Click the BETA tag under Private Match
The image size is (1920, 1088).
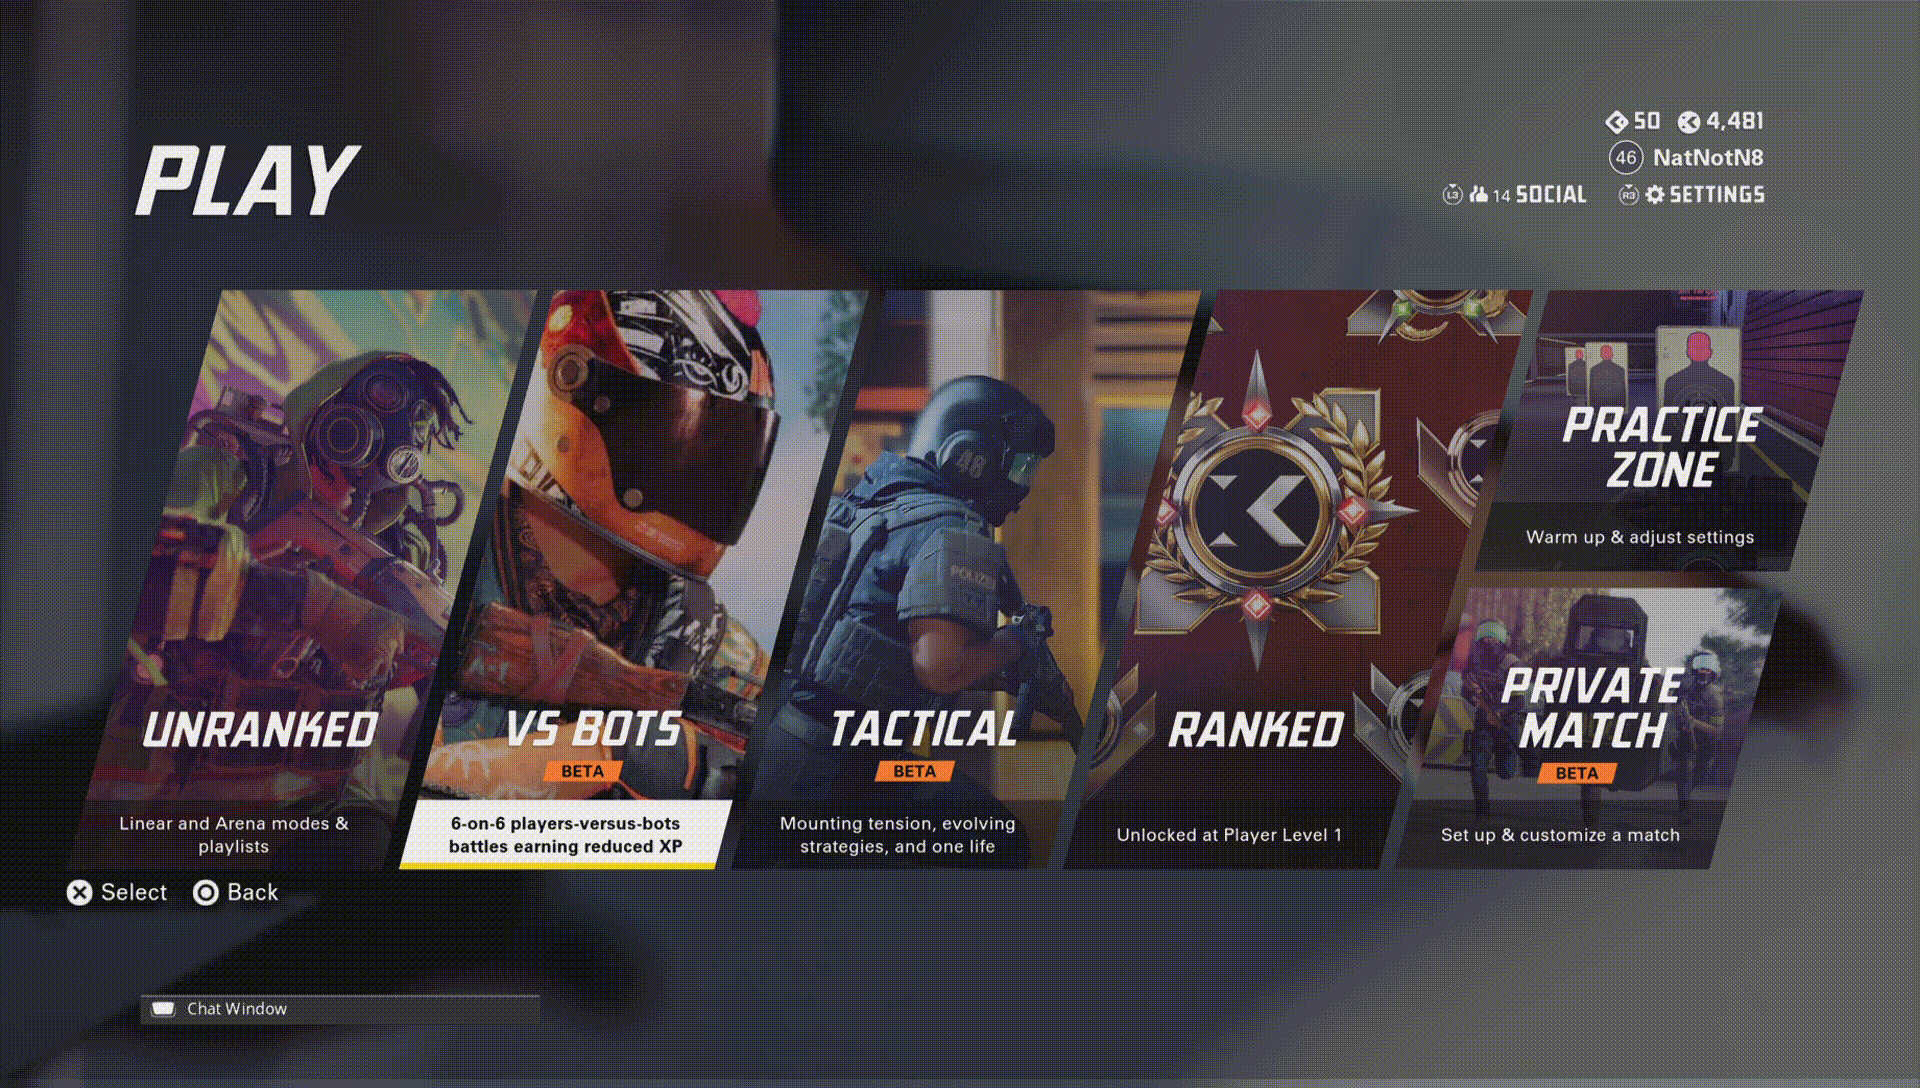point(1577,773)
